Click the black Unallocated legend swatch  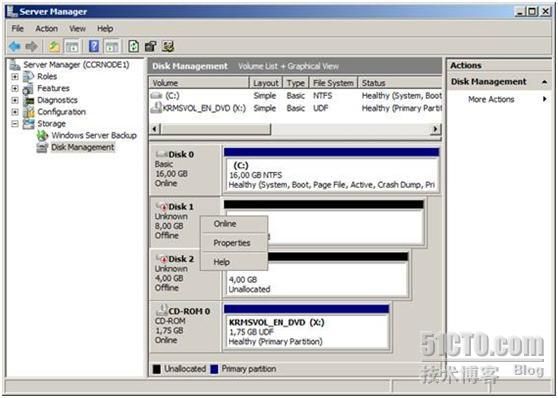click(157, 369)
